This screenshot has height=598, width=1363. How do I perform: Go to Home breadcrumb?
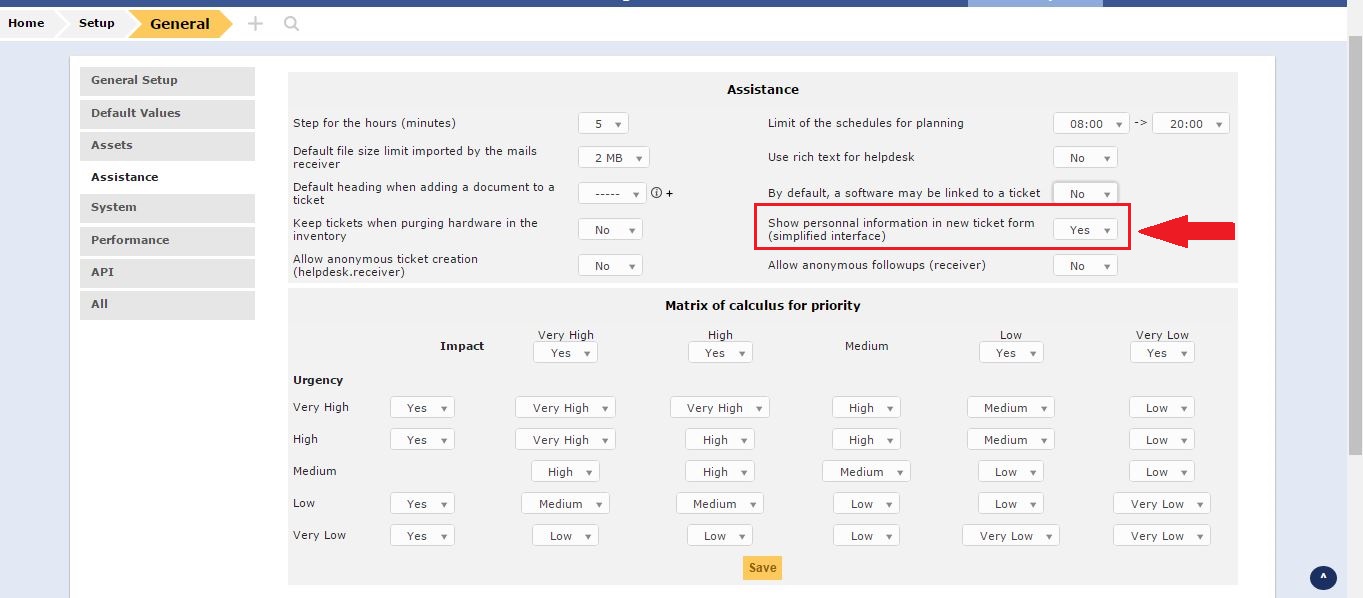26,23
